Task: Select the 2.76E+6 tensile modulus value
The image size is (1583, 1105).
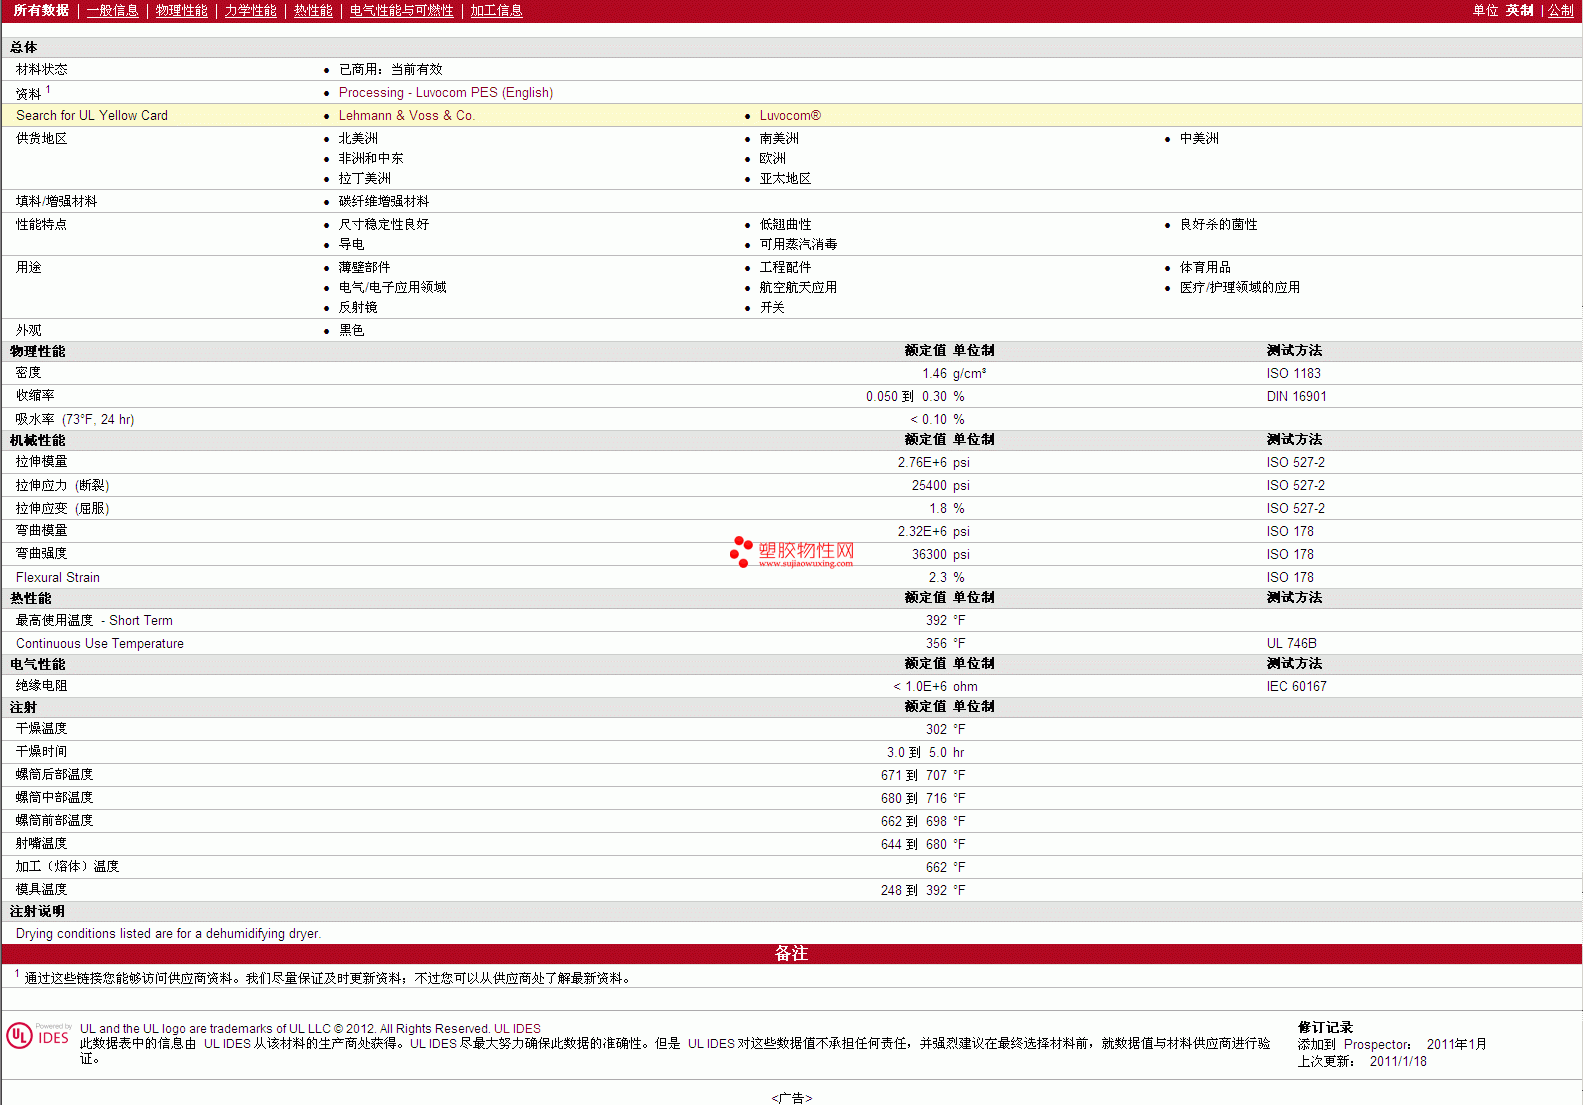Action: (x=922, y=462)
